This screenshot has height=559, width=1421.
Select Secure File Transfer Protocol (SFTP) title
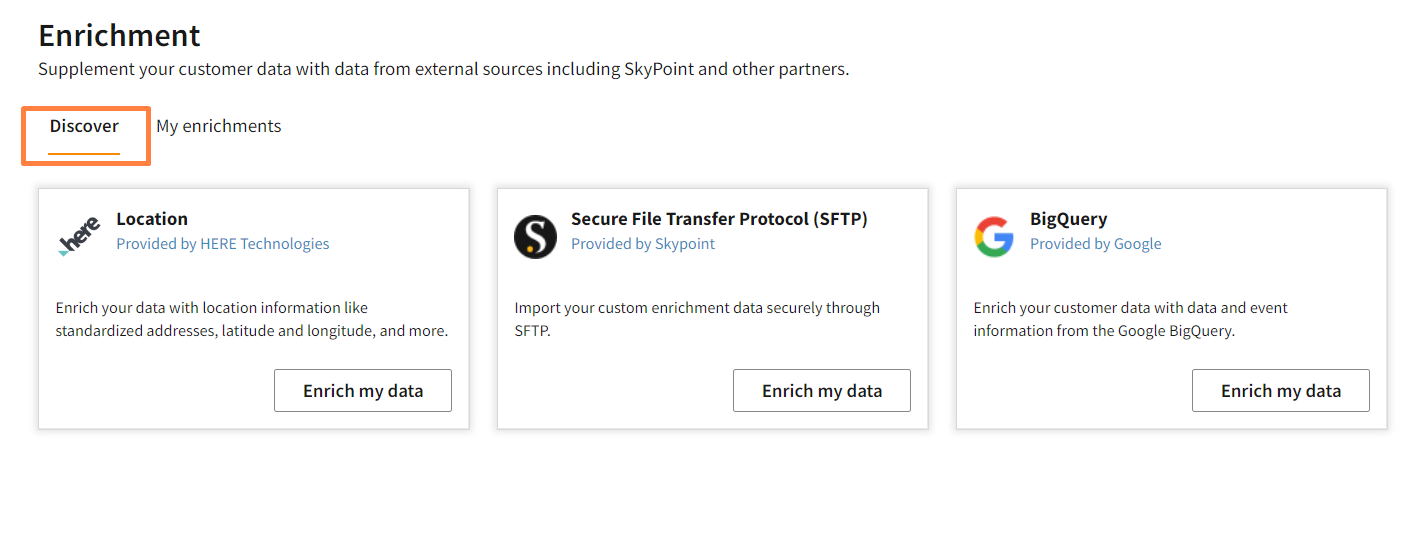pyautogui.click(x=719, y=219)
